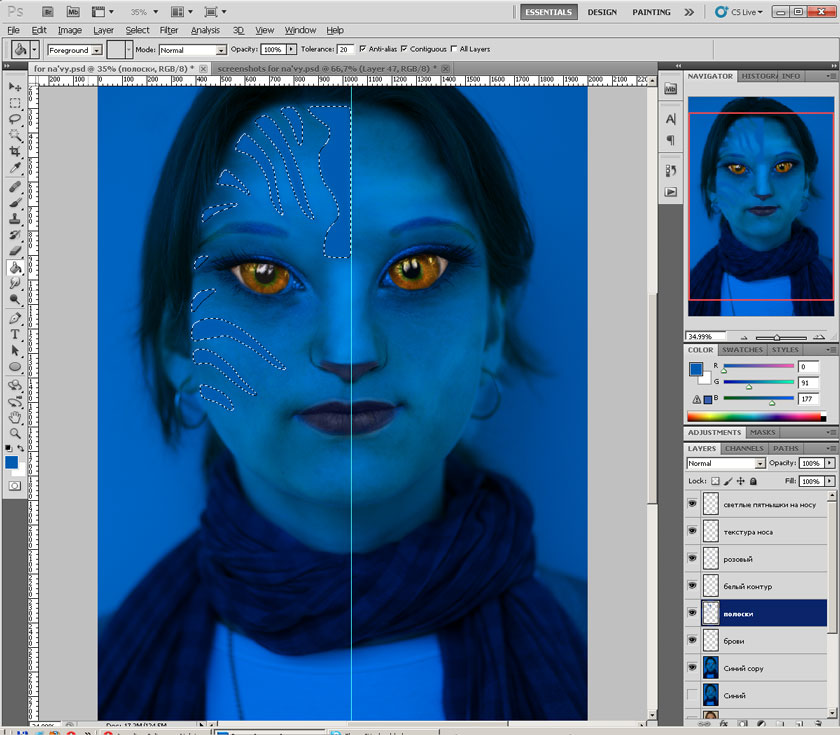Hide the полоски layer
The height and width of the screenshot is (735, 840).
tap(692, 613)
